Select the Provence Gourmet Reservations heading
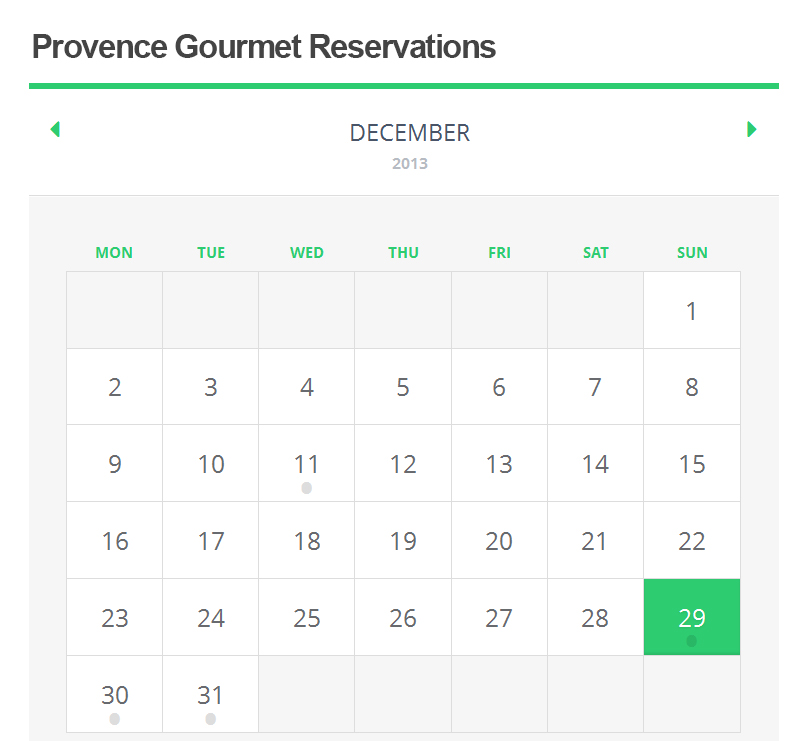Viewport: 792px width, 741px height. 264,46
